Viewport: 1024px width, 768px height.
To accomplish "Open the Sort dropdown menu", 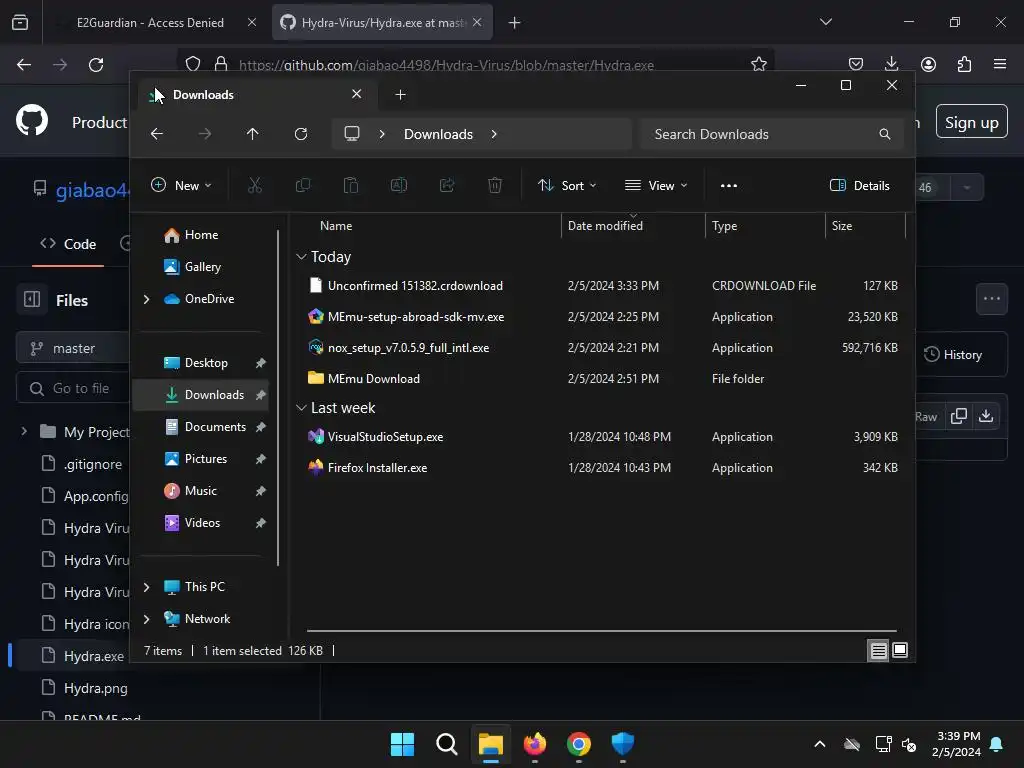I will point(567,185).
